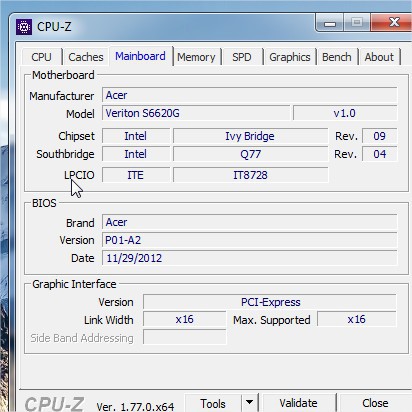Click the Southbridge value Q77
Screen dimensions: 412x412
(250, 154)
